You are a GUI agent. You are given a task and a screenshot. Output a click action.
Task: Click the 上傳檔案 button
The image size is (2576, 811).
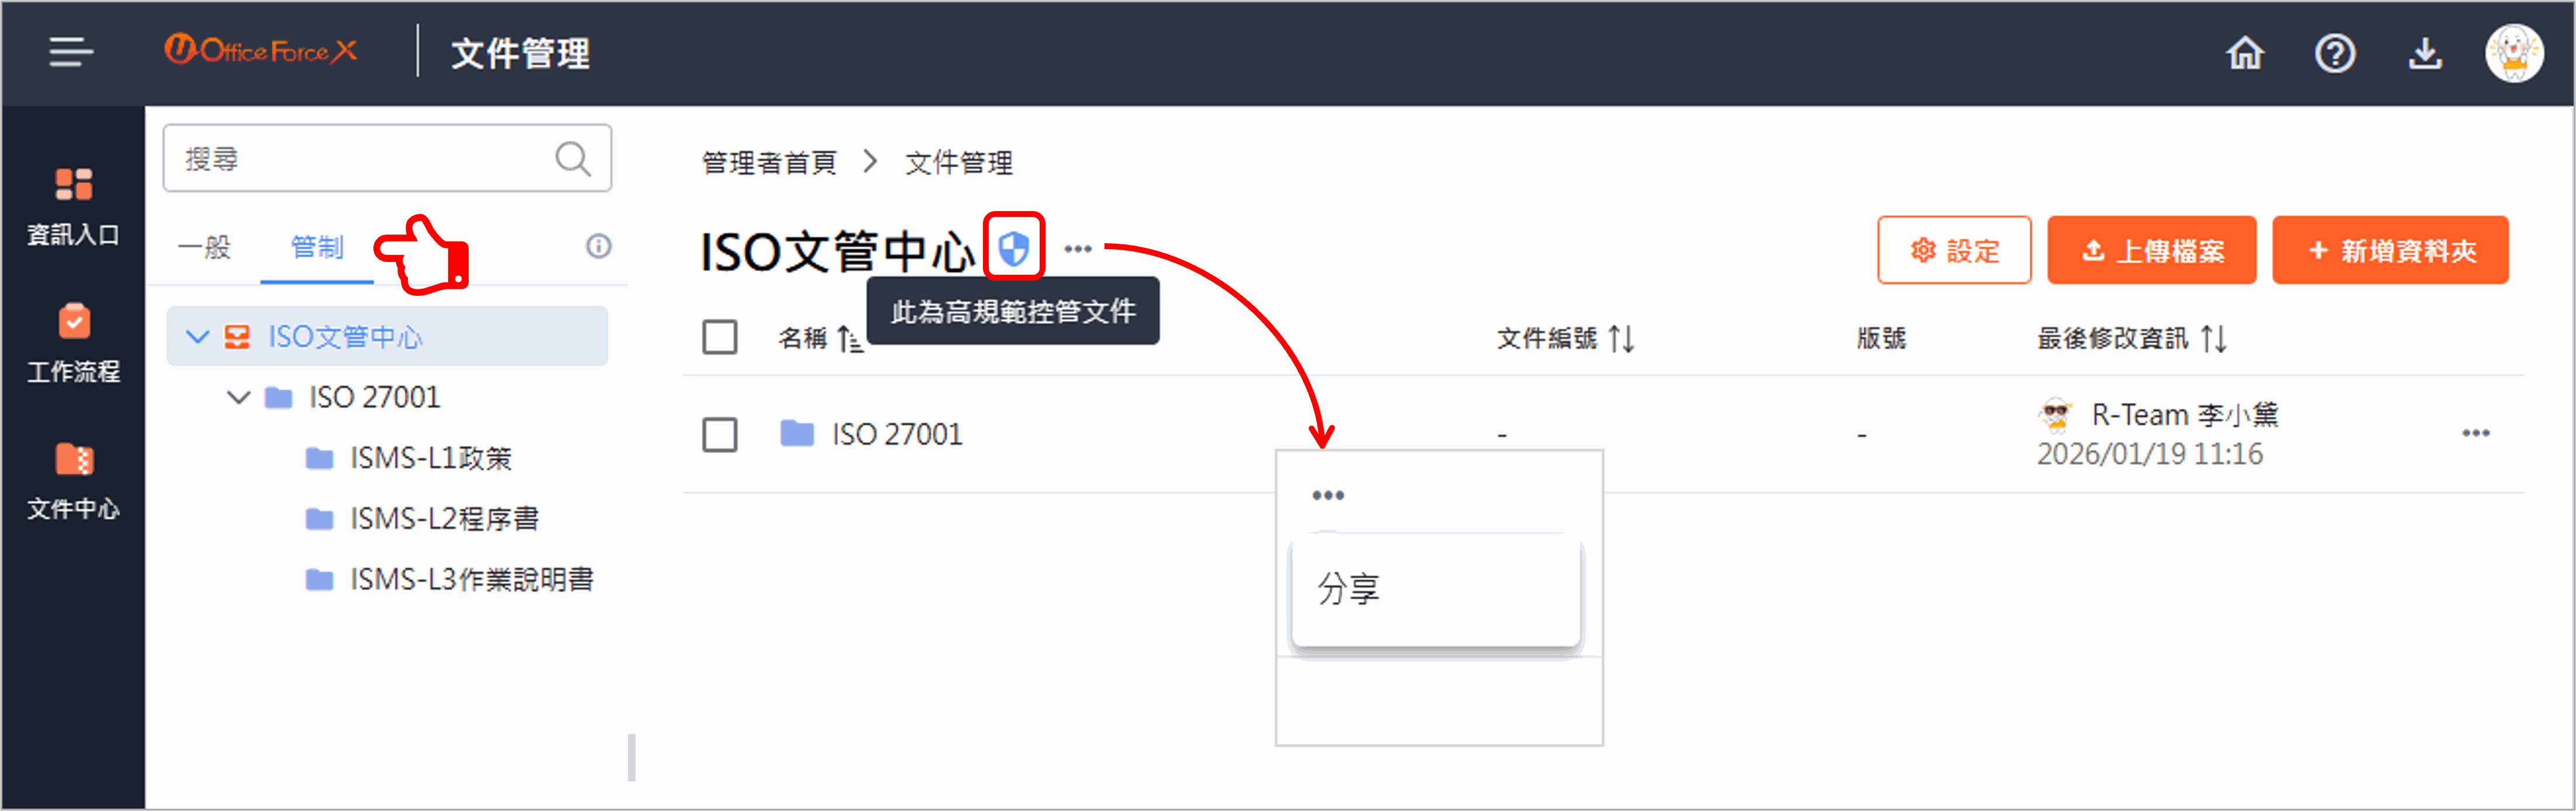[2152, 250]
